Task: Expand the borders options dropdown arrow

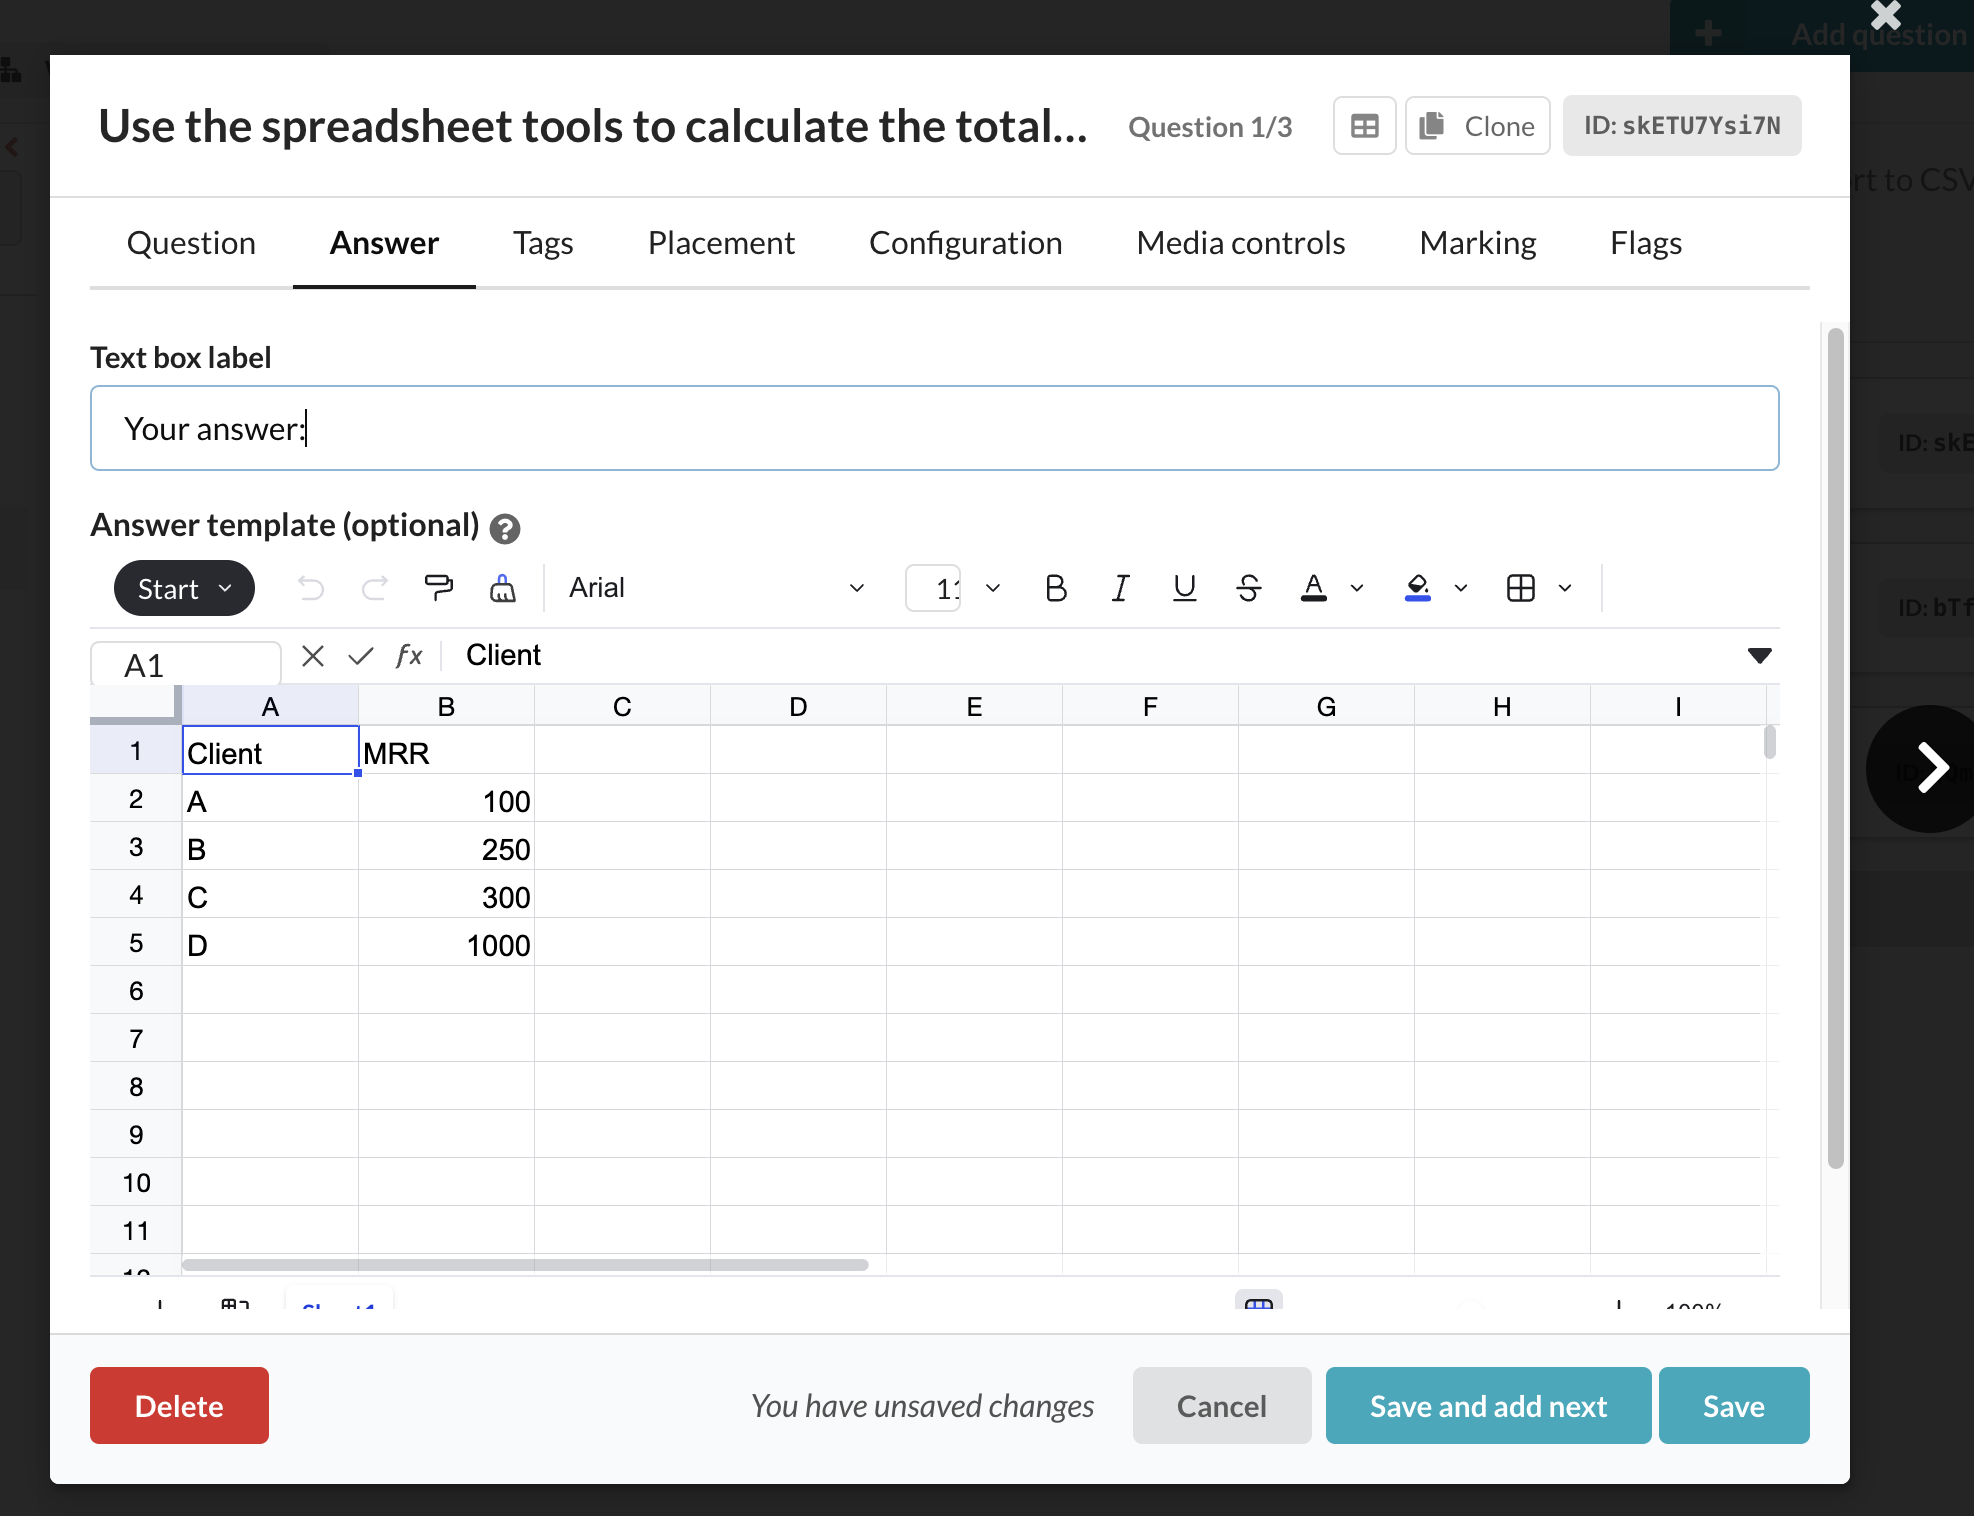Action: pos(1565,588)
